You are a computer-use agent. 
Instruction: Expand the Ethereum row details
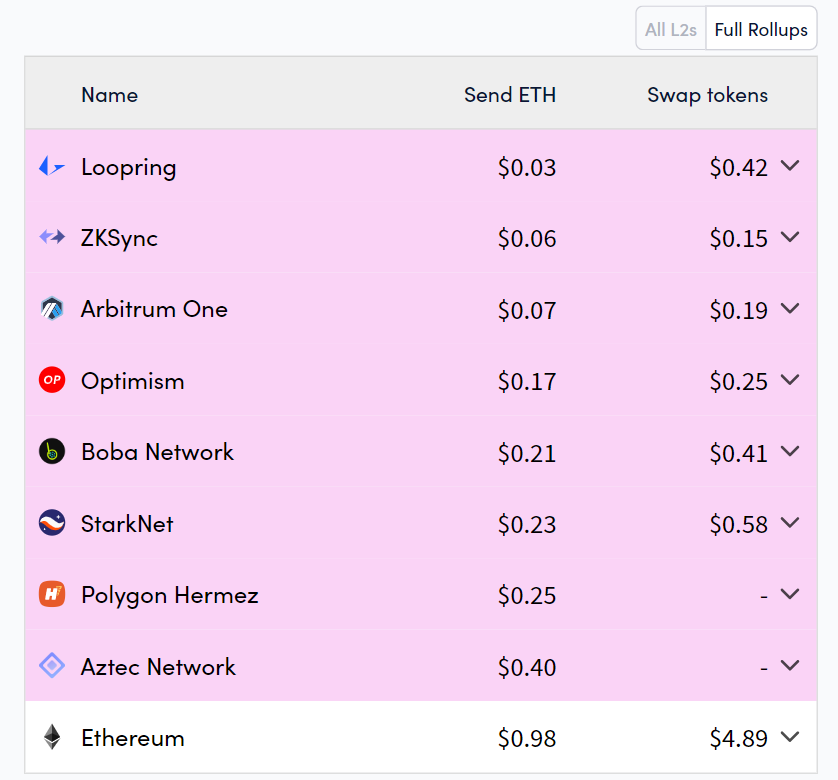tap(790, 737)
